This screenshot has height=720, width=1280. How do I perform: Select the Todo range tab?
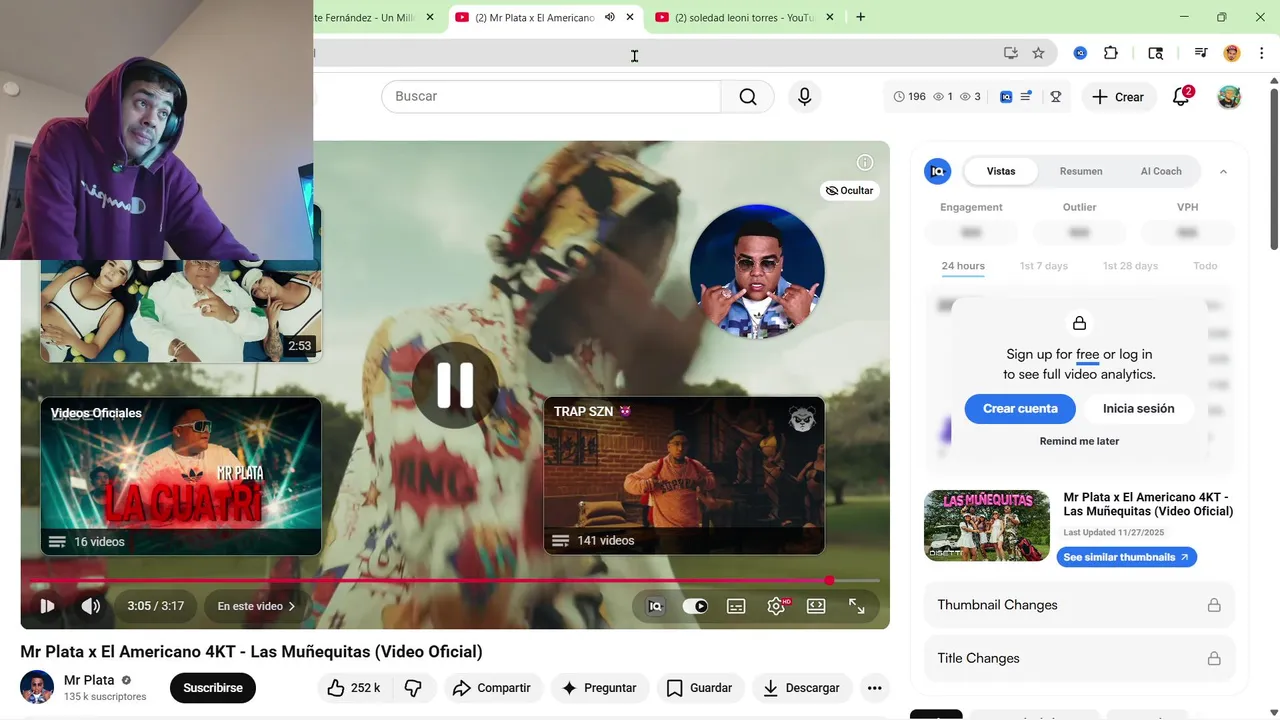[x=1205, y=266]
